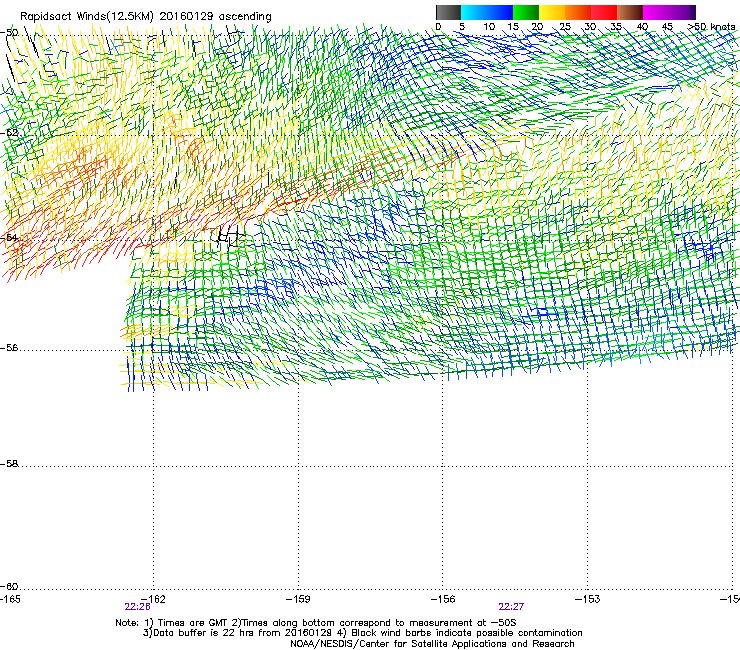Click the brown 35–40 knots legend color
The width and height of the screenshot is (740, 650).
[630, 12]
